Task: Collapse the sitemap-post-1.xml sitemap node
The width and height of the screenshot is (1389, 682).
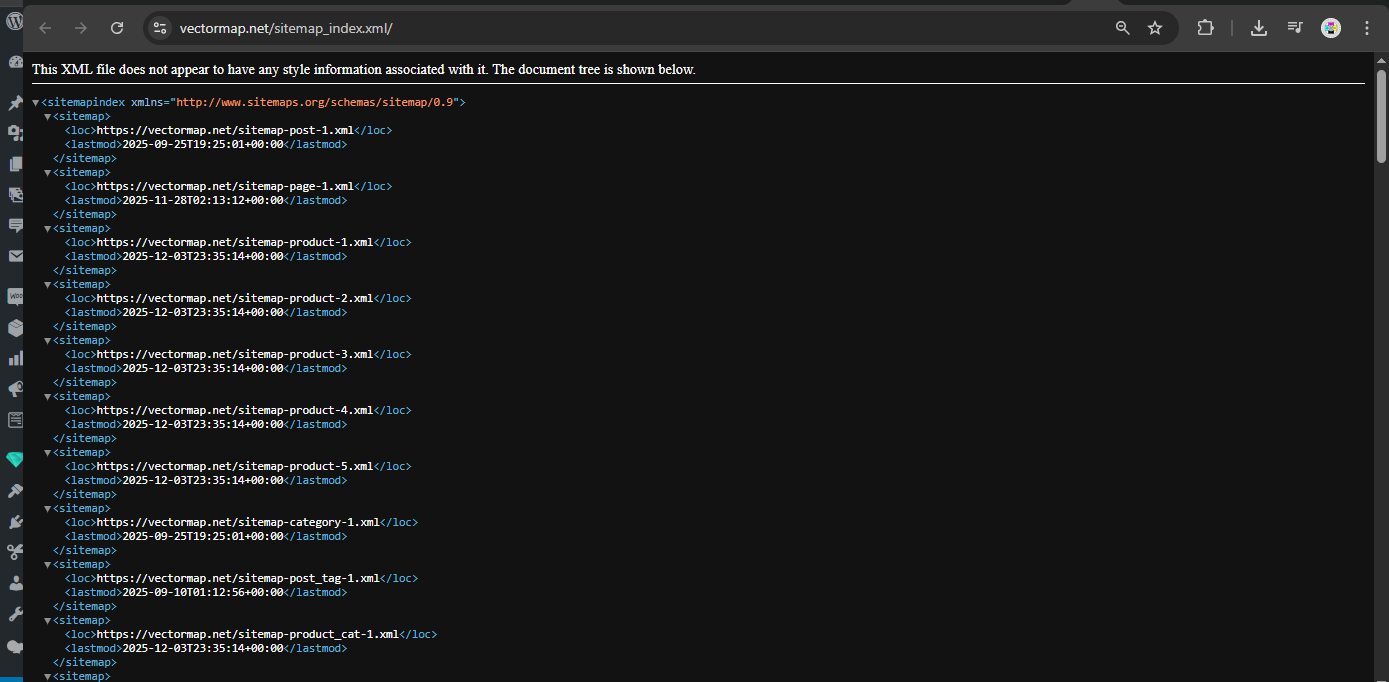Action: click(47, 117)
